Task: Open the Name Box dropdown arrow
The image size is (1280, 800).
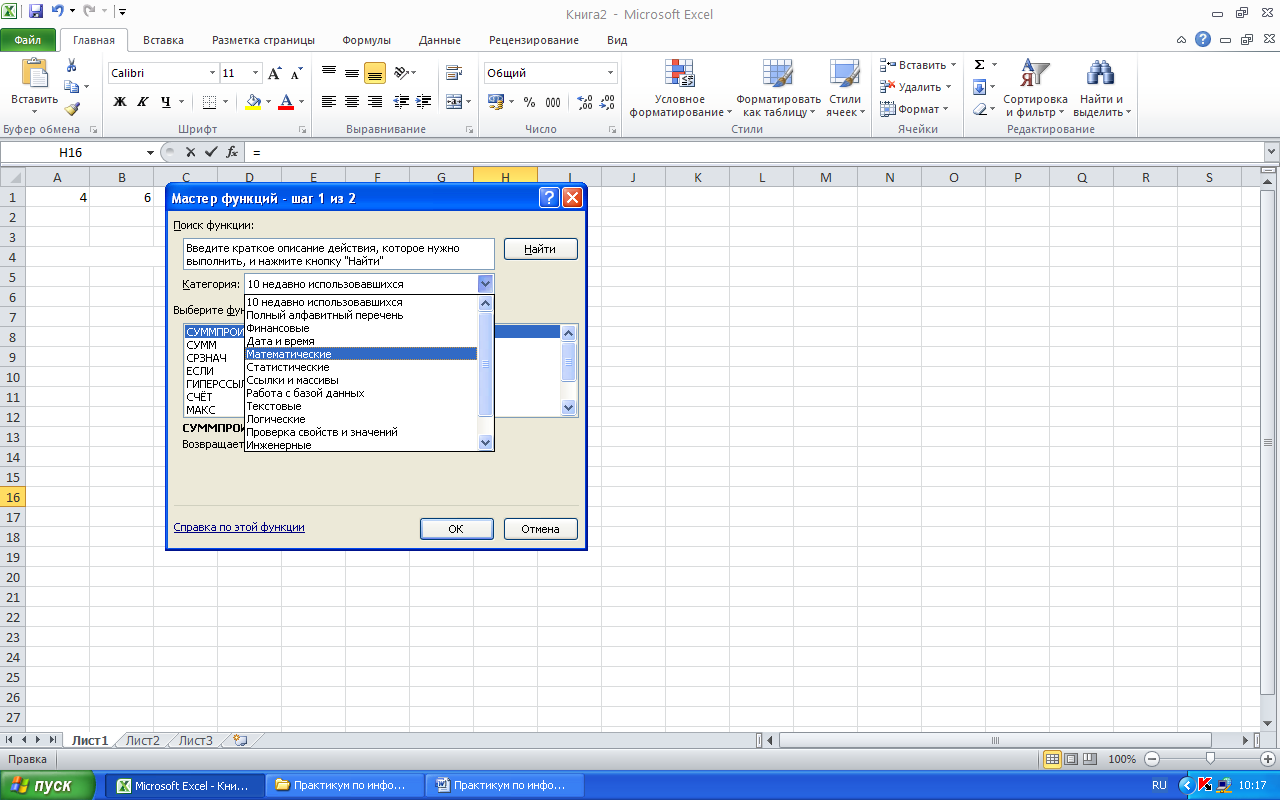Action: 150,152
